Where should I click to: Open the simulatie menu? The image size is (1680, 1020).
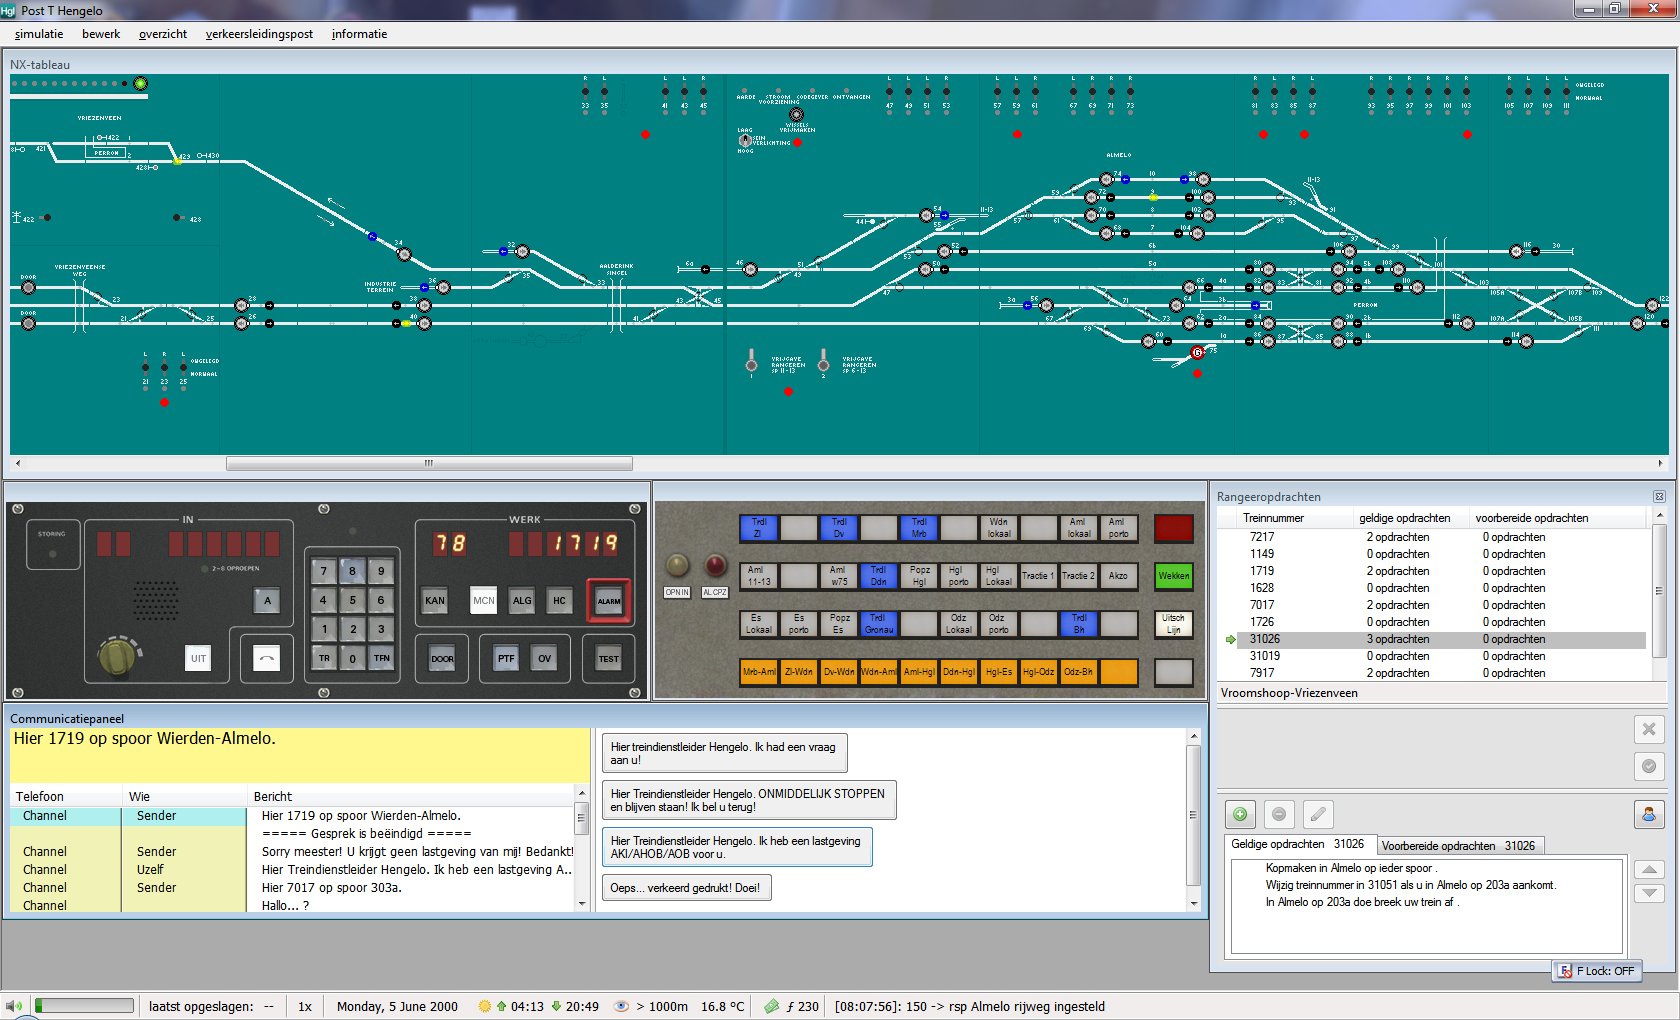click(x=38, y=34)
